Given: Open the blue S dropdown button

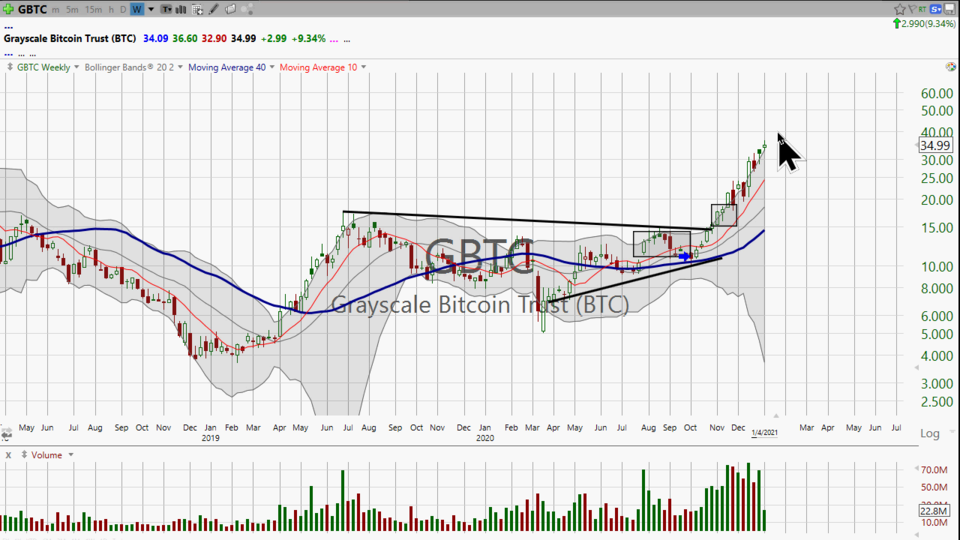Looking at the screenshot, I should (936, 9).
